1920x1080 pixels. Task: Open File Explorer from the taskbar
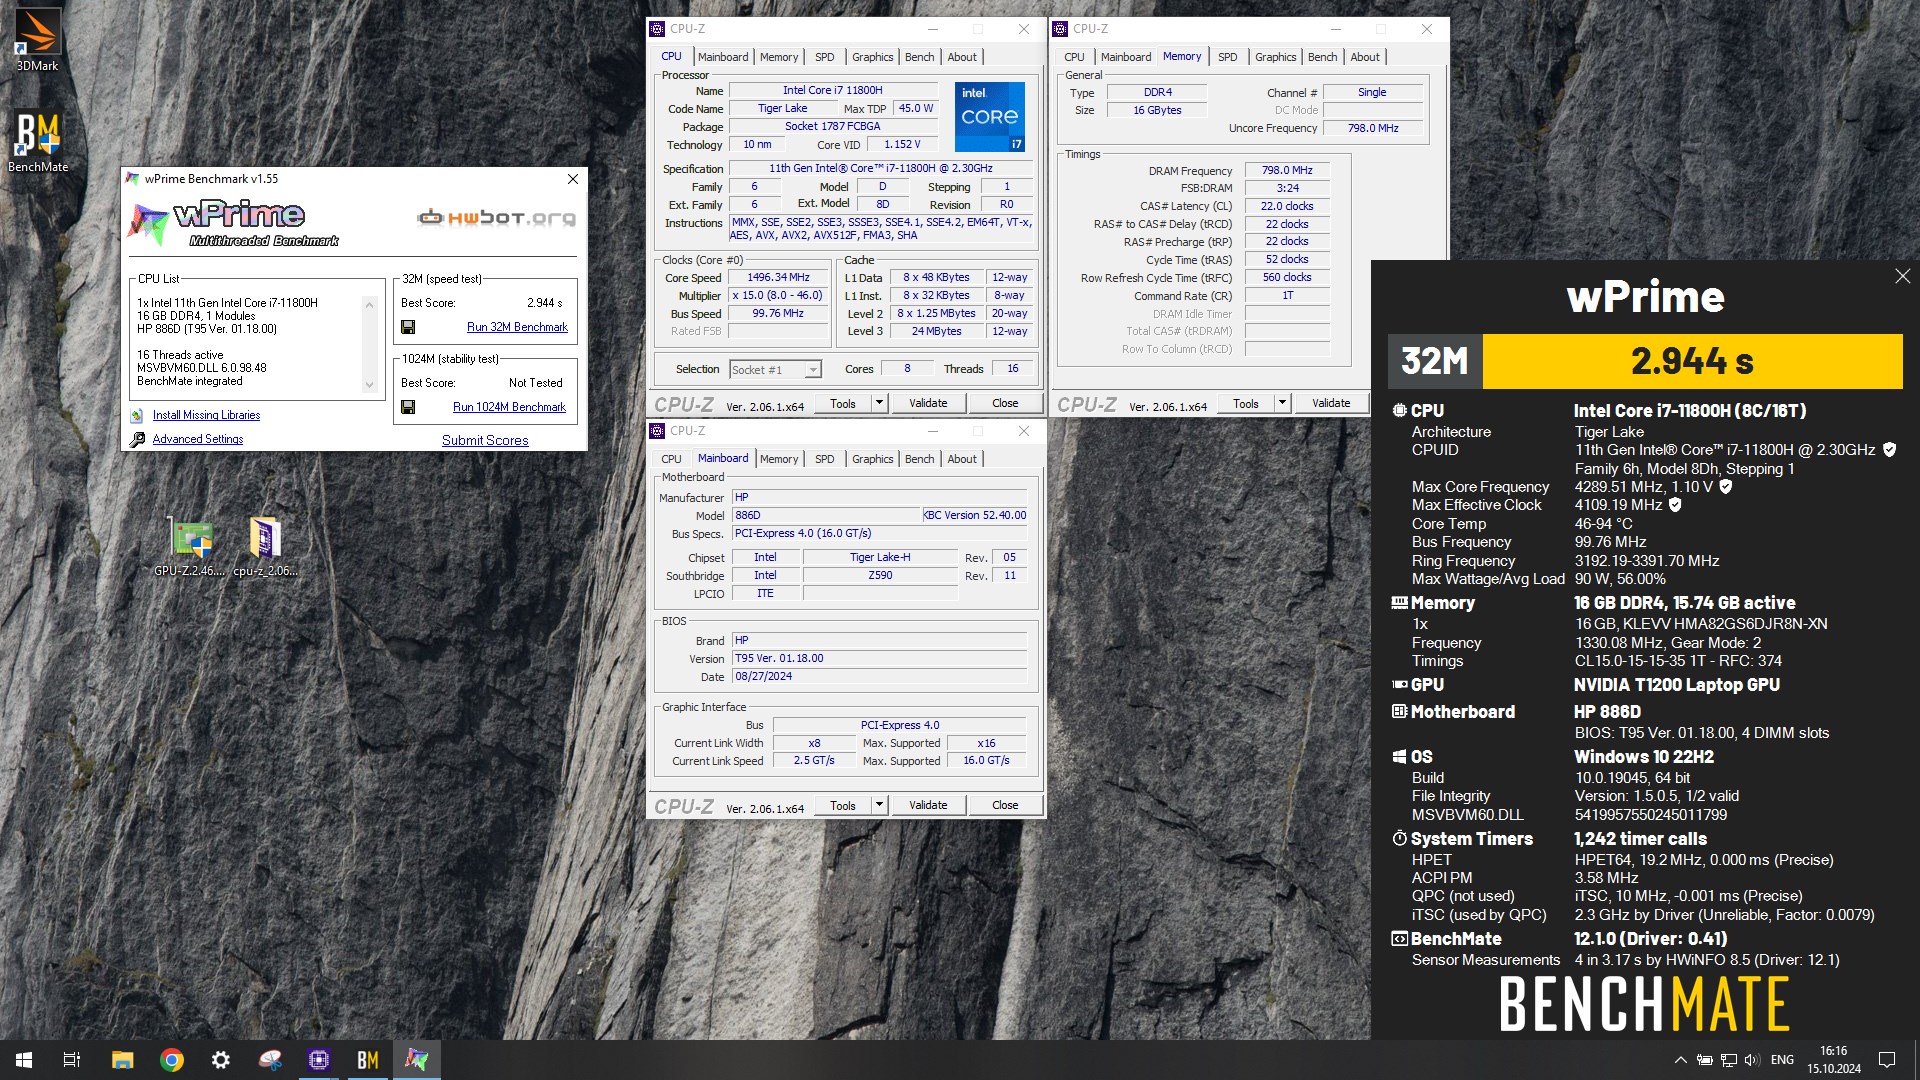pos(122,1060)
